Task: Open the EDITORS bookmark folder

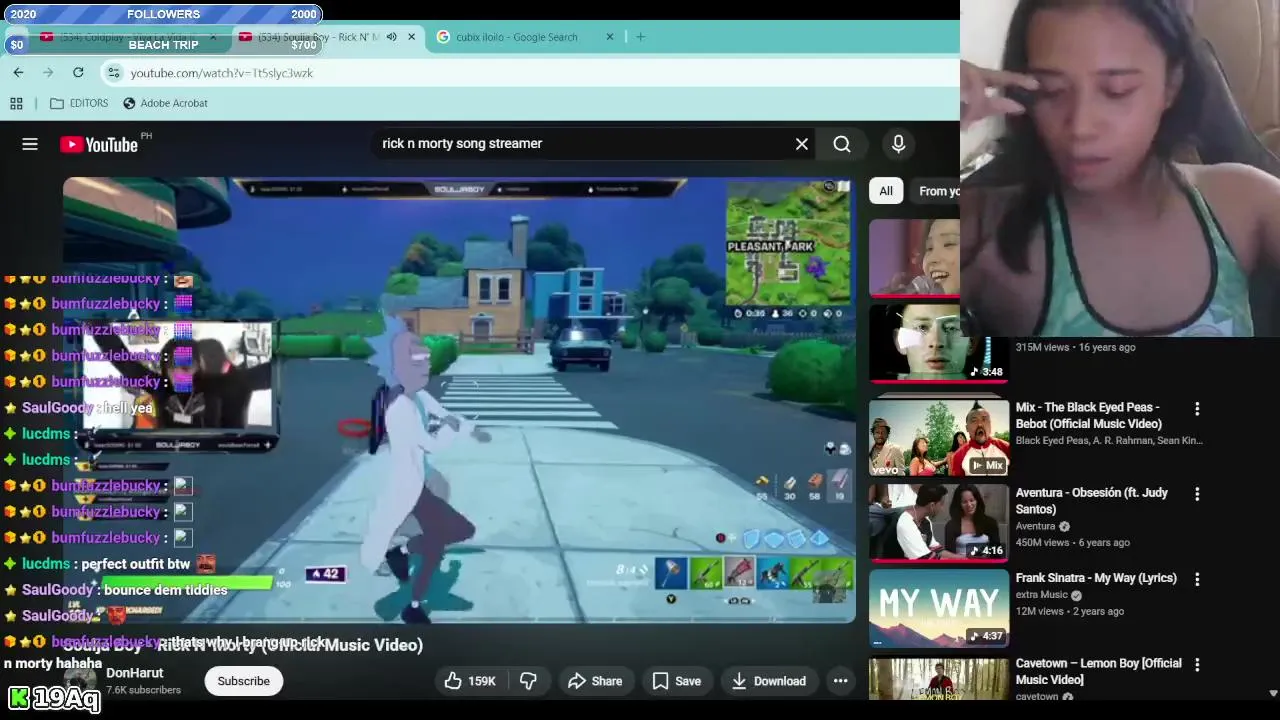Action: pyautogui.click(x=78, y=103)
